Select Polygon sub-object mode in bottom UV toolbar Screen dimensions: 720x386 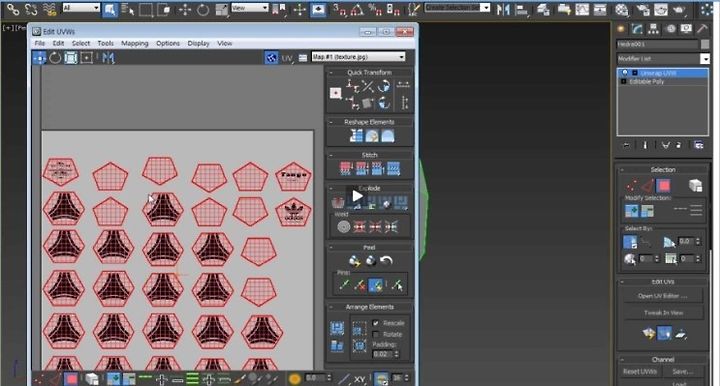[x=71, y=379]
